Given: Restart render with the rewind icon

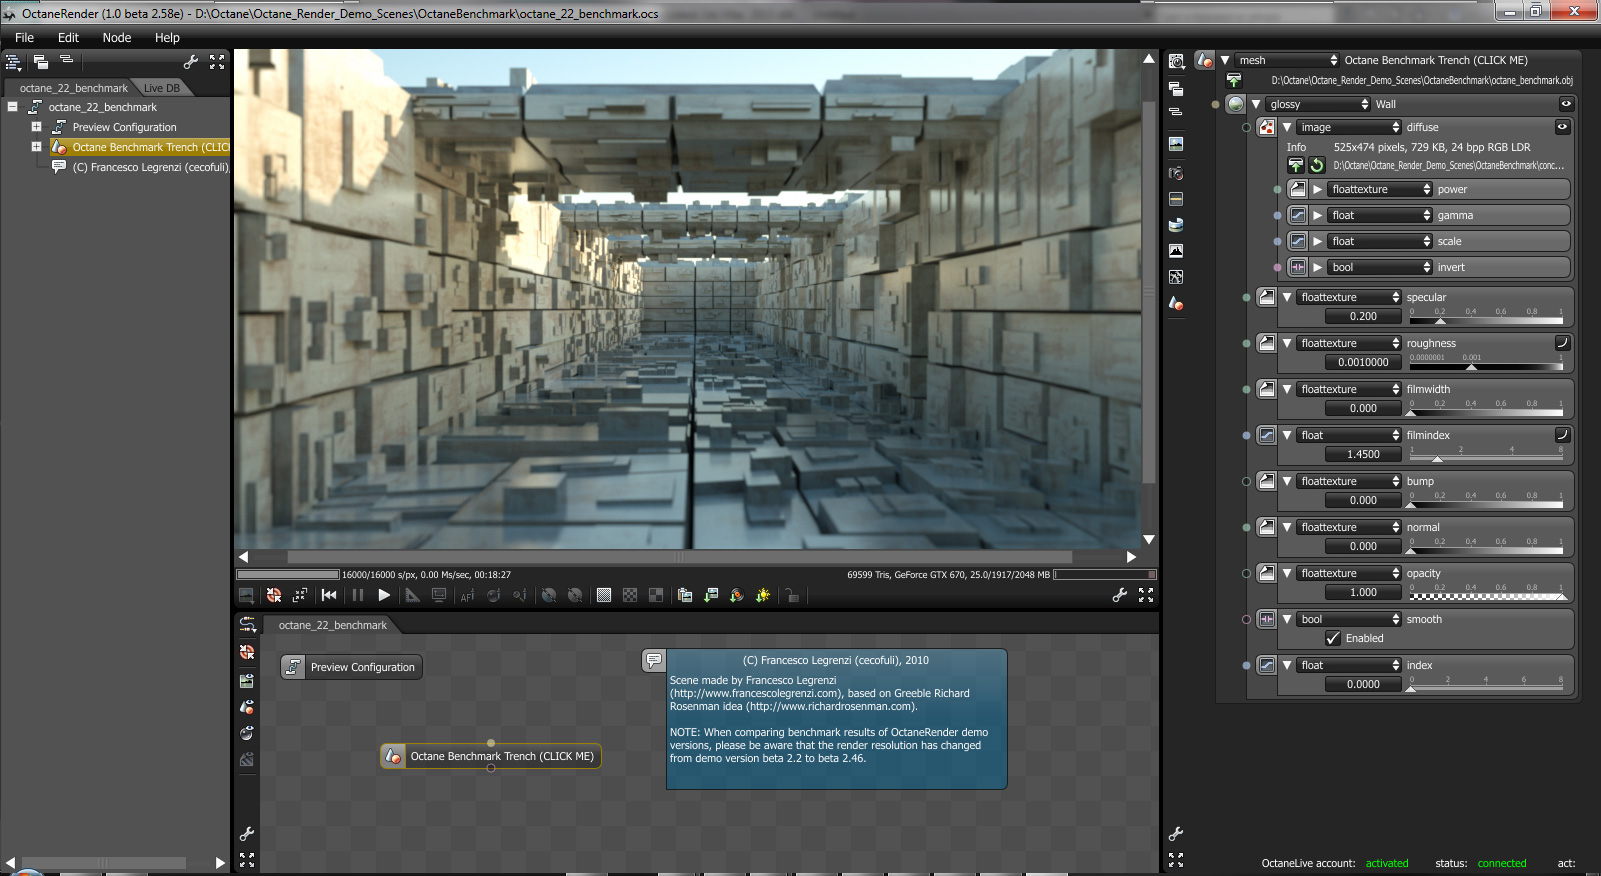Looking at the screenshot, I should [329, 595].
